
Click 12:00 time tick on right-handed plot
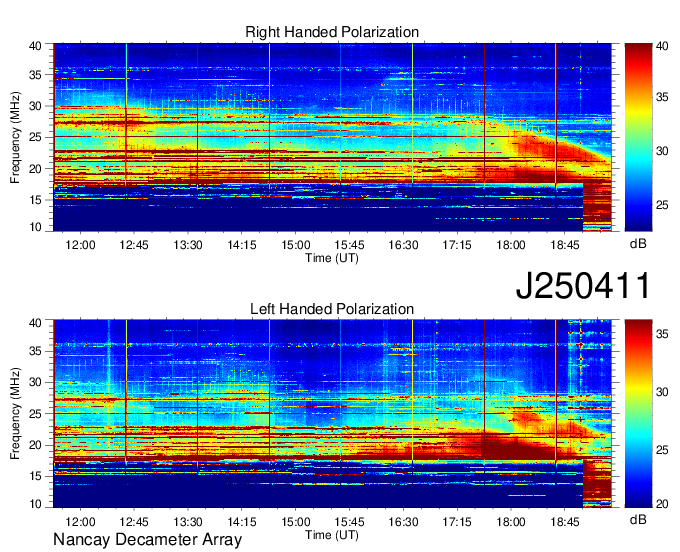[x=80, y=245]
